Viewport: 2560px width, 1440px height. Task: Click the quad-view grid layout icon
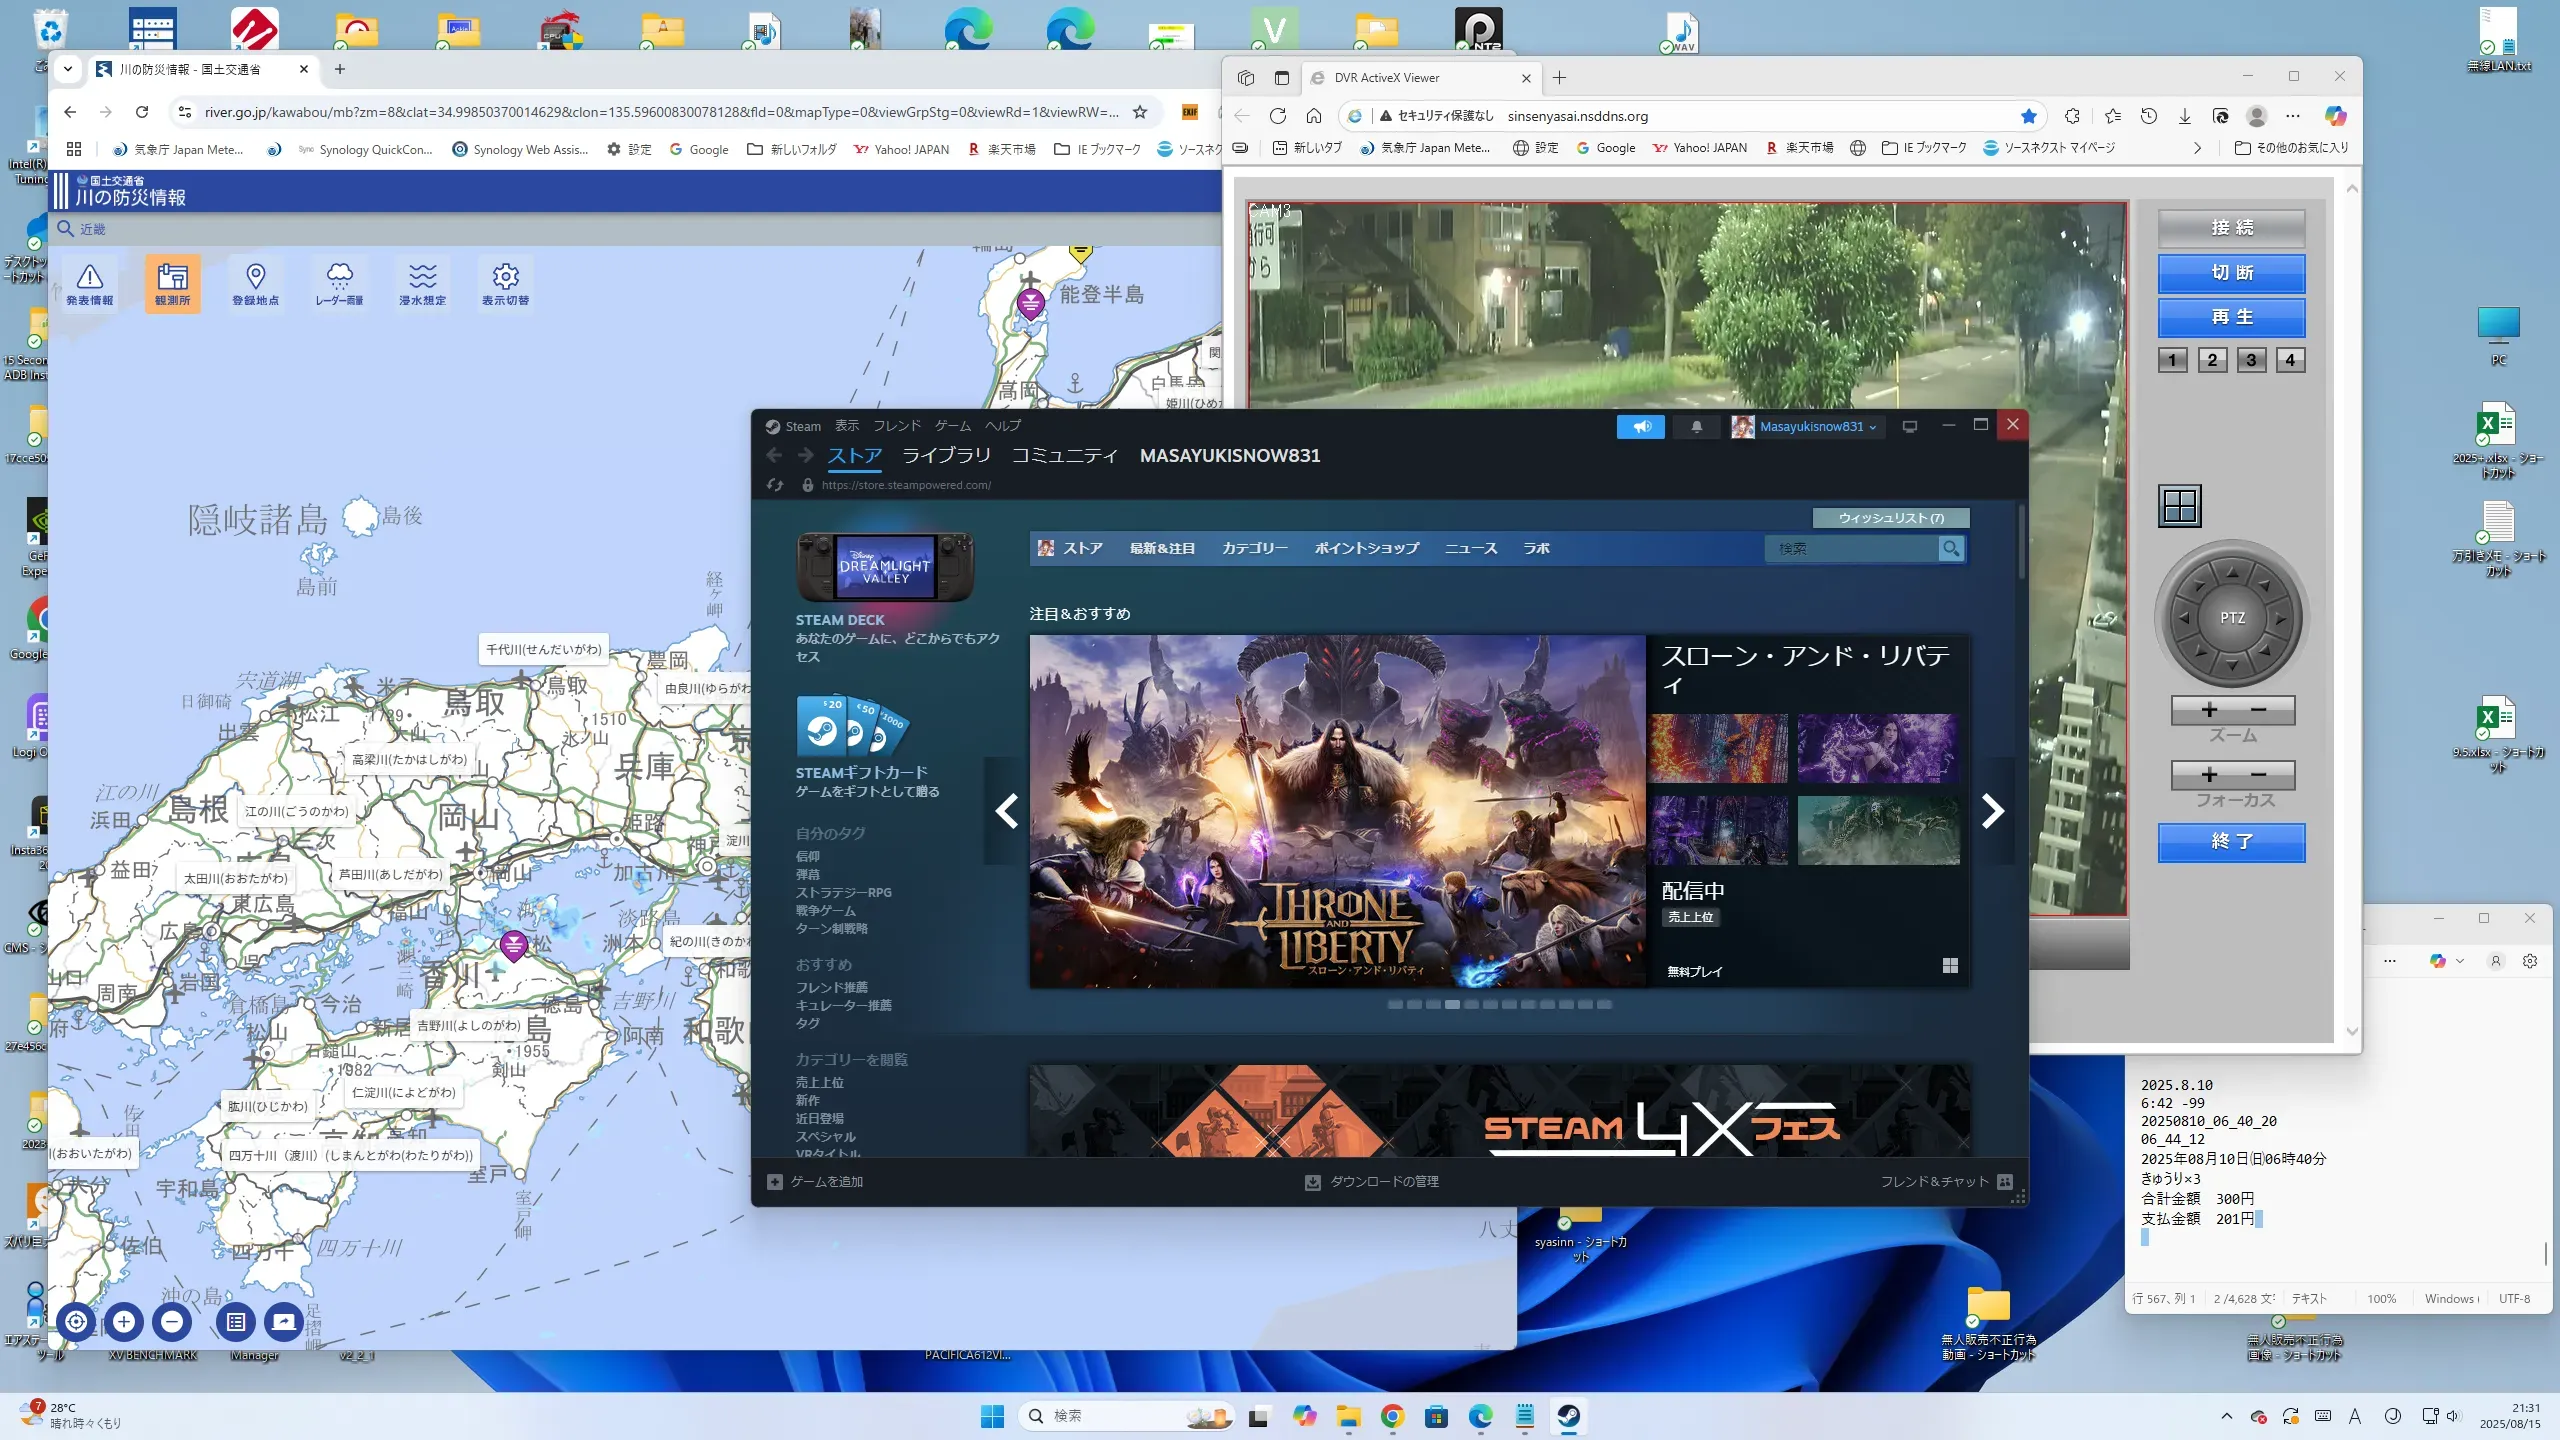(2179, 506)
